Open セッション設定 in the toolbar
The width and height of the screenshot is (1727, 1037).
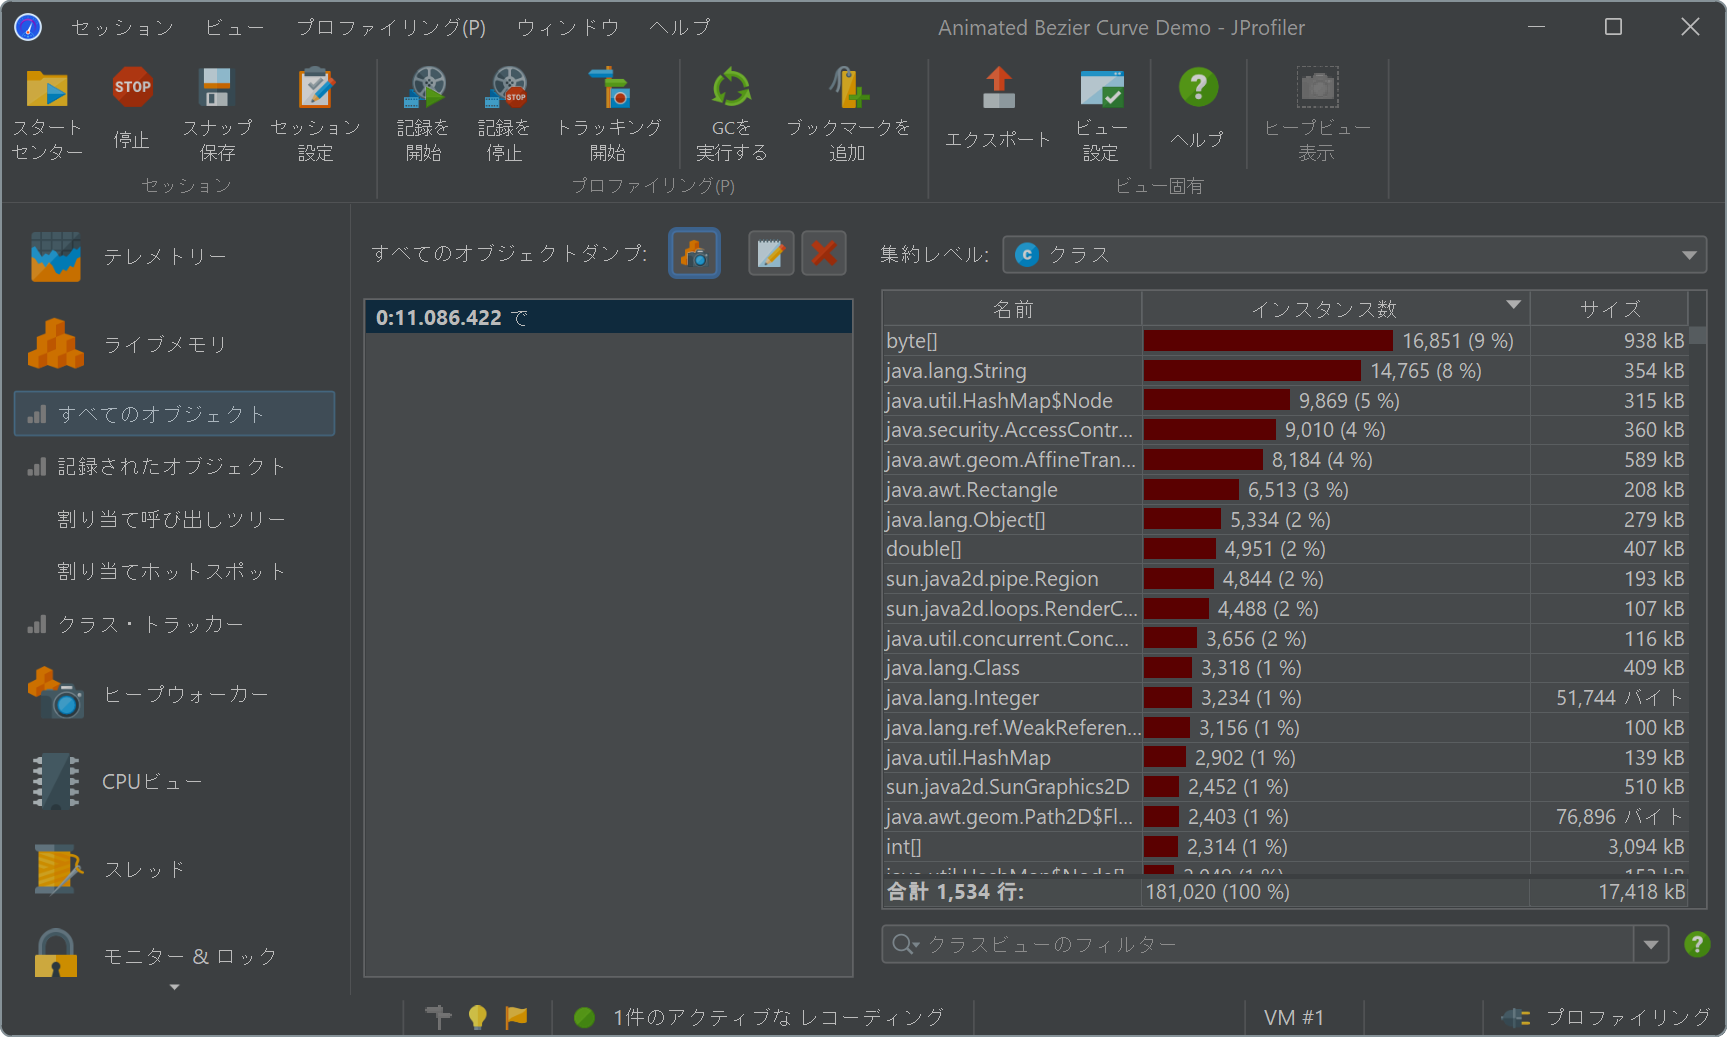coord(315,114)
